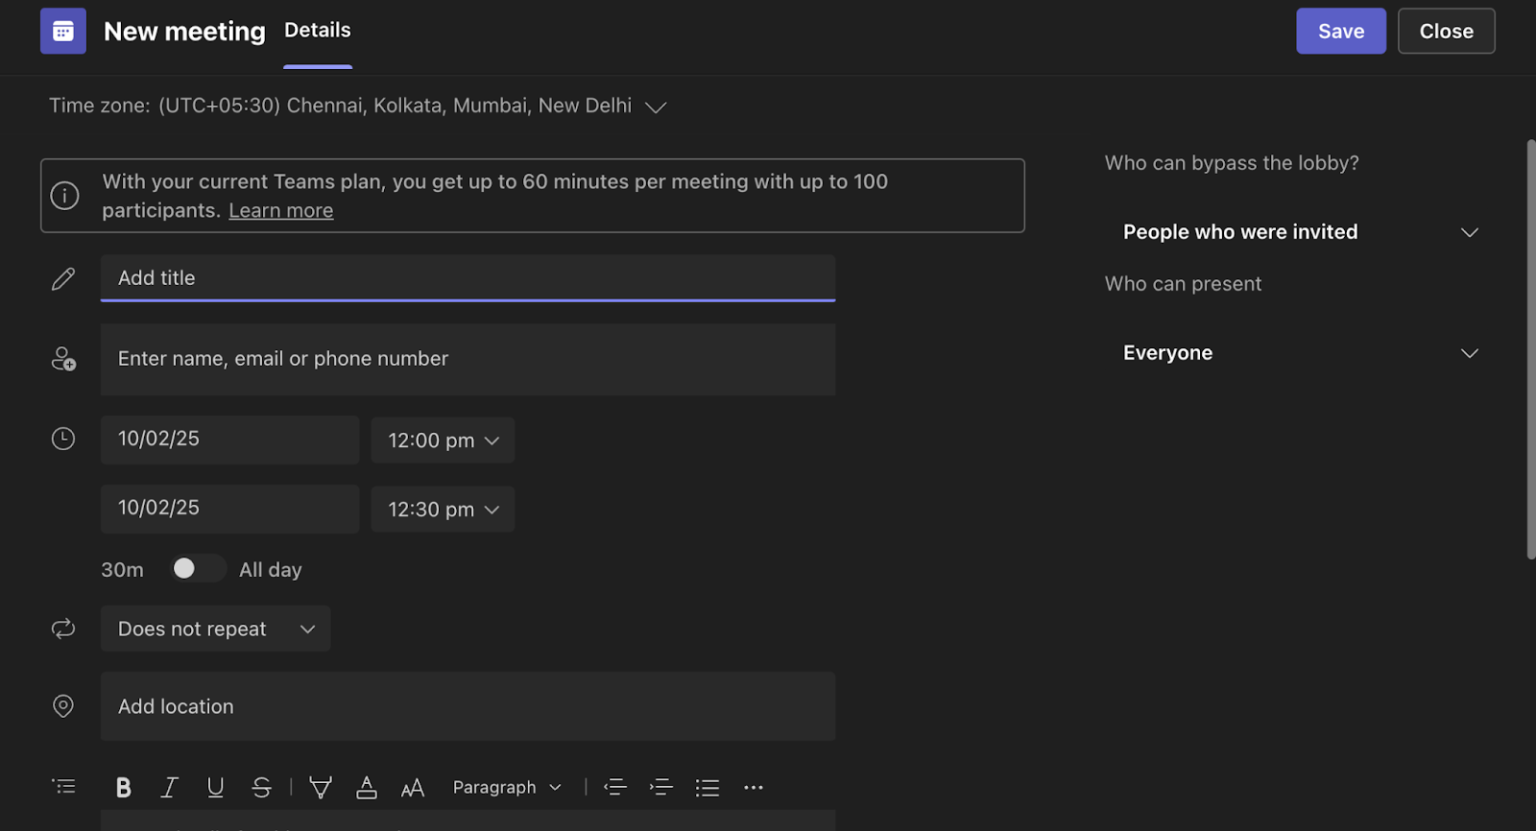
Task: Change the font size
Action: click(x=413, y=787)
